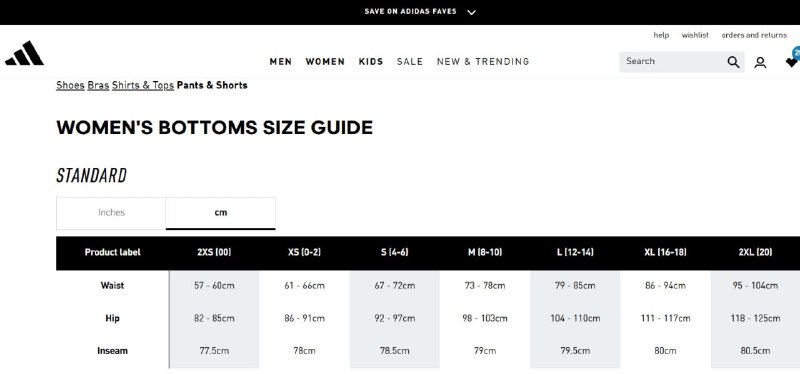The width and height of the screenshot is (800, 374).
Task: Click the inseam value 80cm
Action: (x=665, y=351)
